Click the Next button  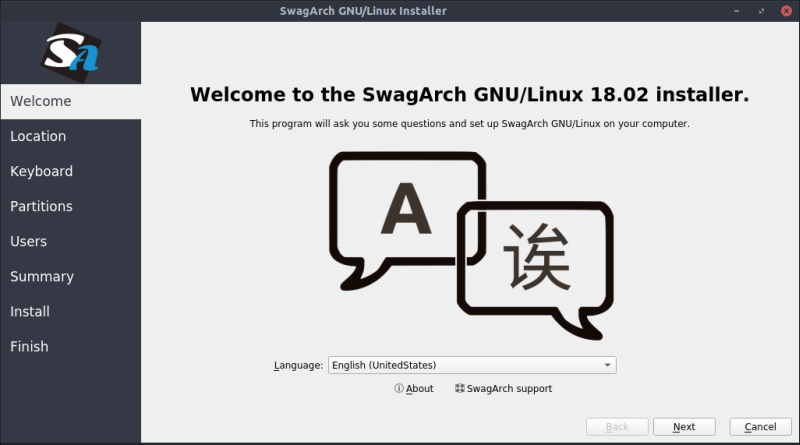tap(684, 427)
